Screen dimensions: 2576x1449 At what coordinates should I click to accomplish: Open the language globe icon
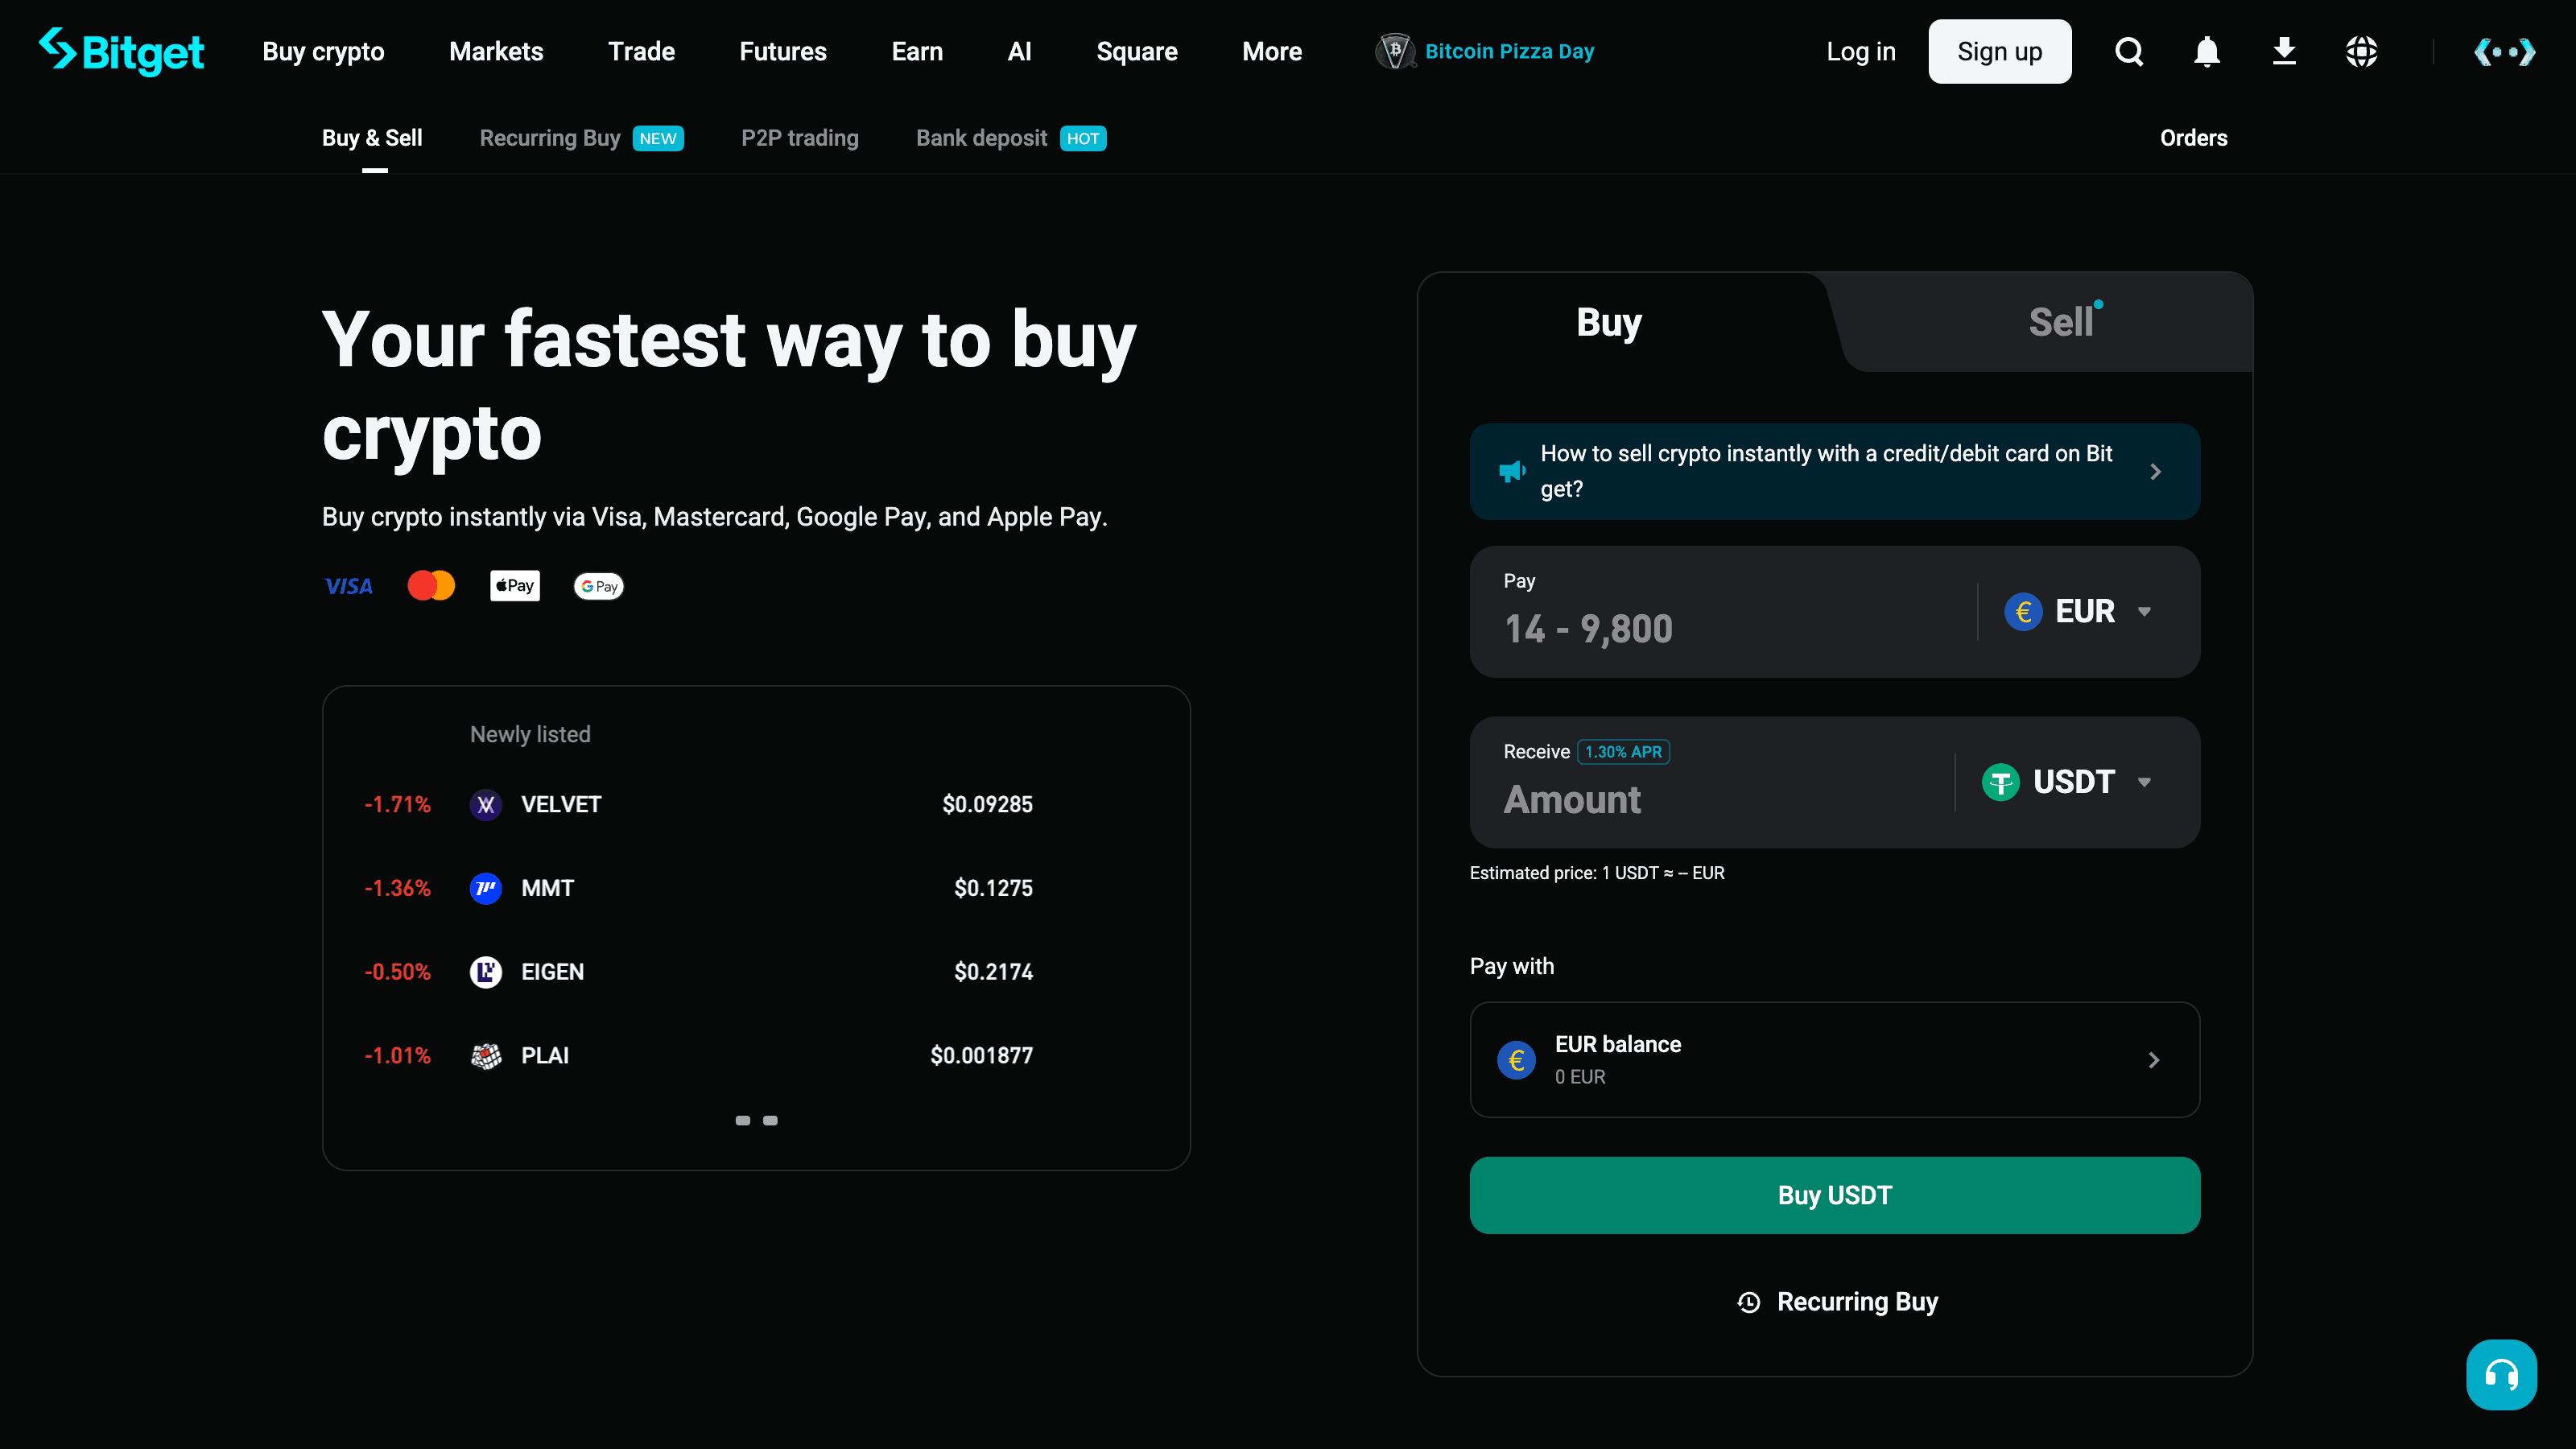(2361, 51)
